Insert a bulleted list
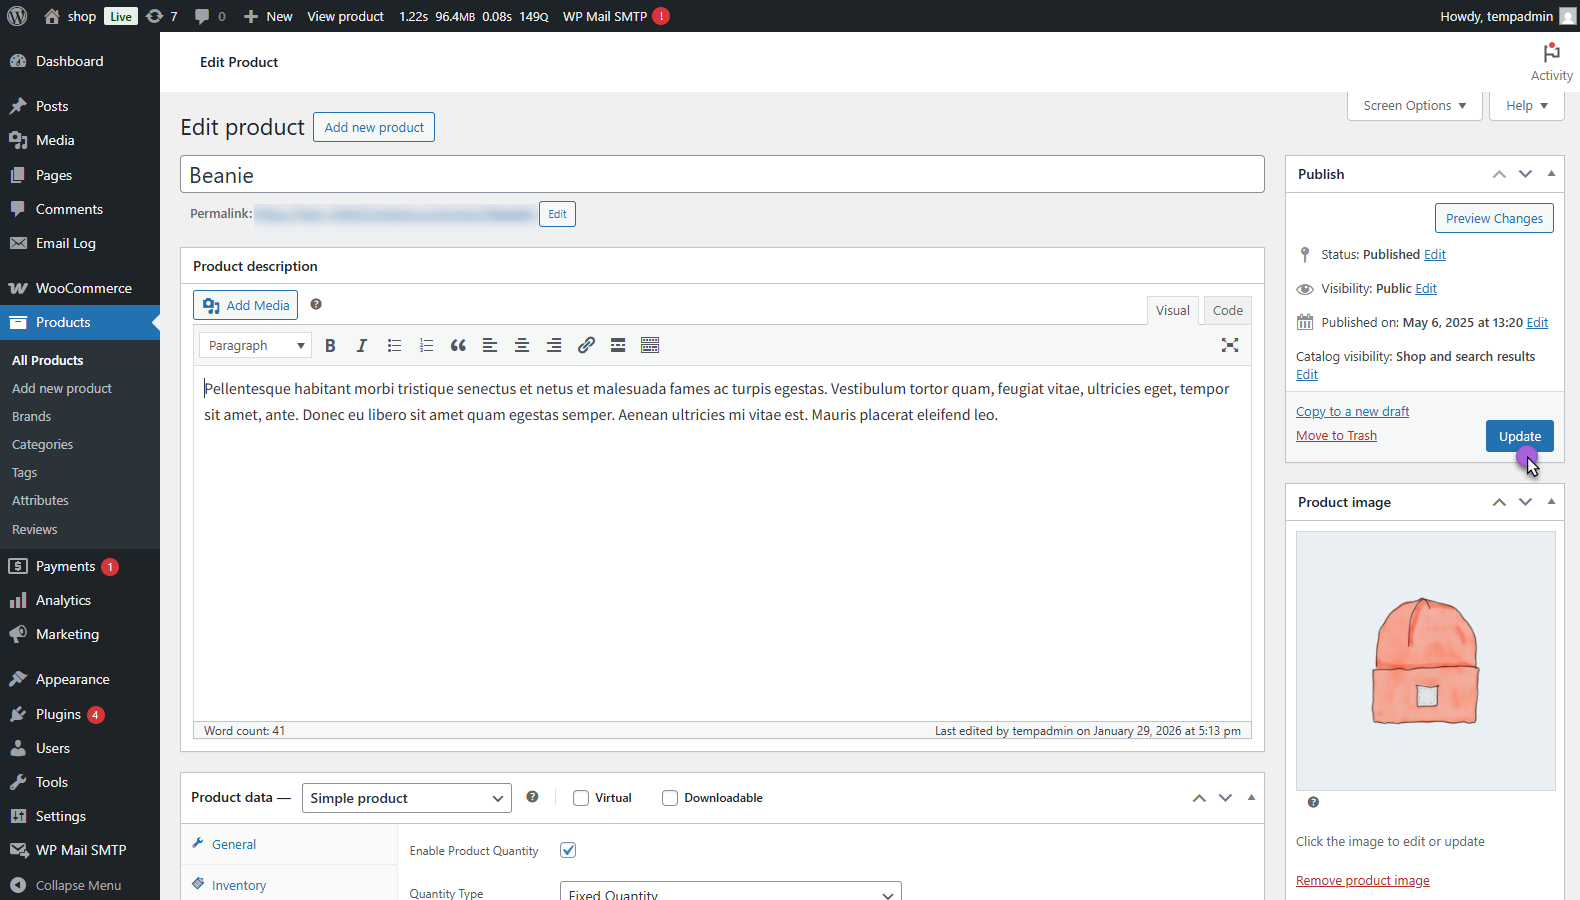1580x900 pixels. tap(394, 345)
